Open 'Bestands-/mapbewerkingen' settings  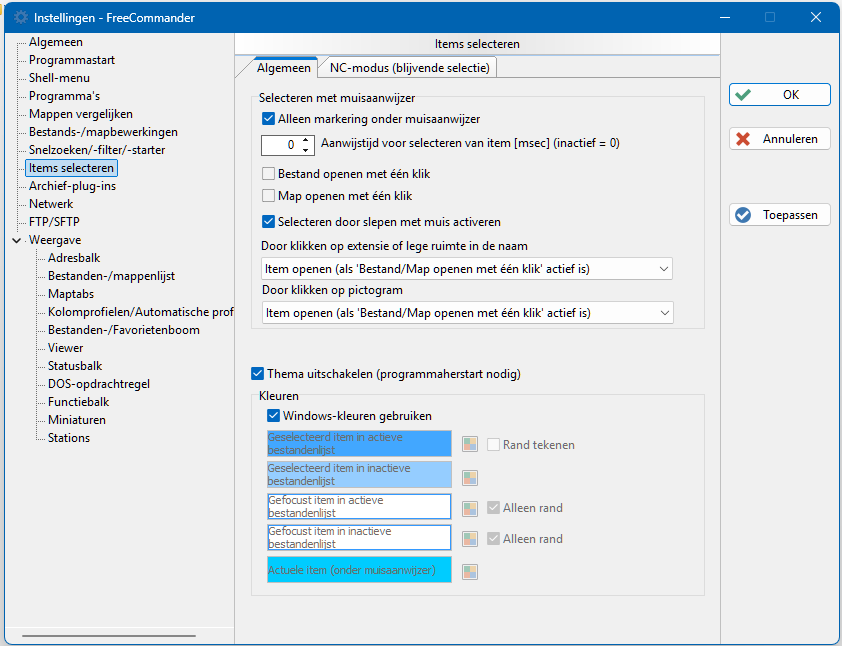click(x=103, y=132)
